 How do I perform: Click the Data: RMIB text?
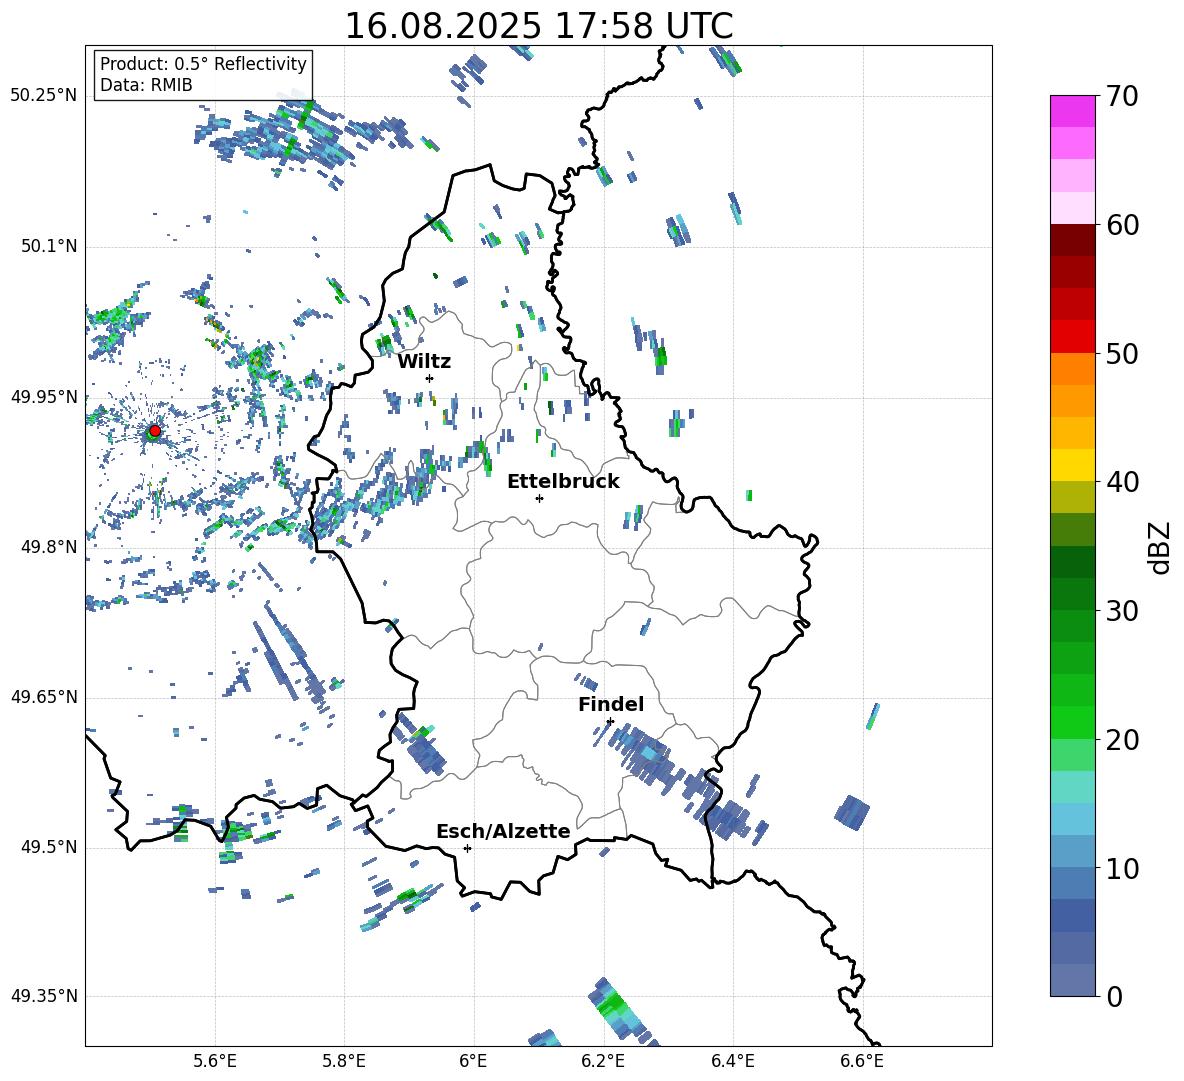click(x=146, y=85)
